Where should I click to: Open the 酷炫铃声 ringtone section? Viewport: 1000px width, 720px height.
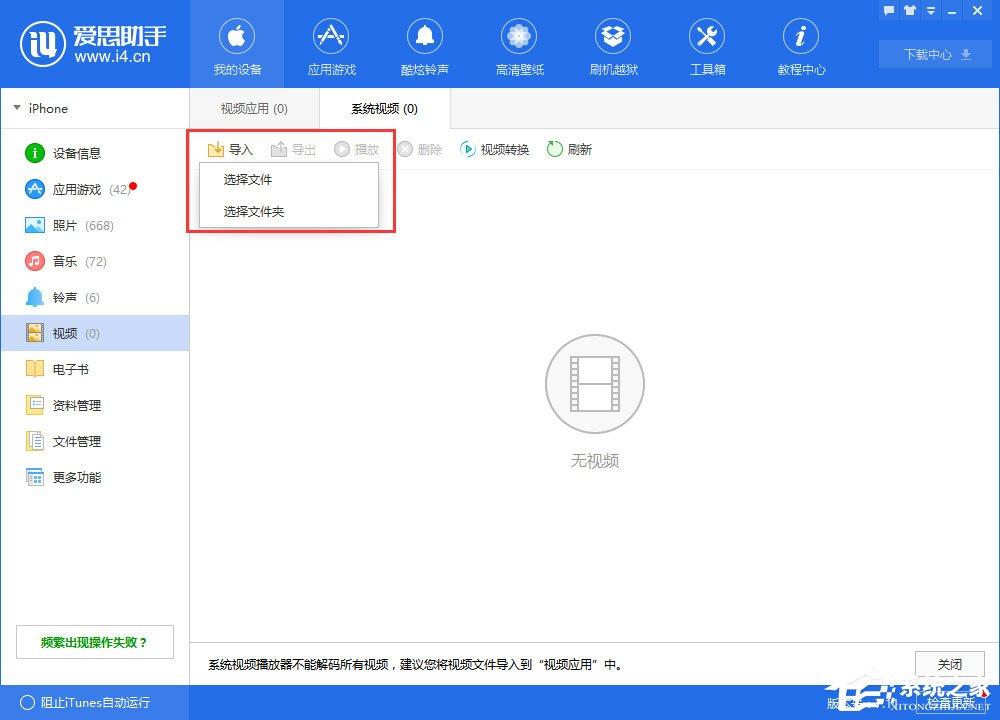click(x=425, y=45)
